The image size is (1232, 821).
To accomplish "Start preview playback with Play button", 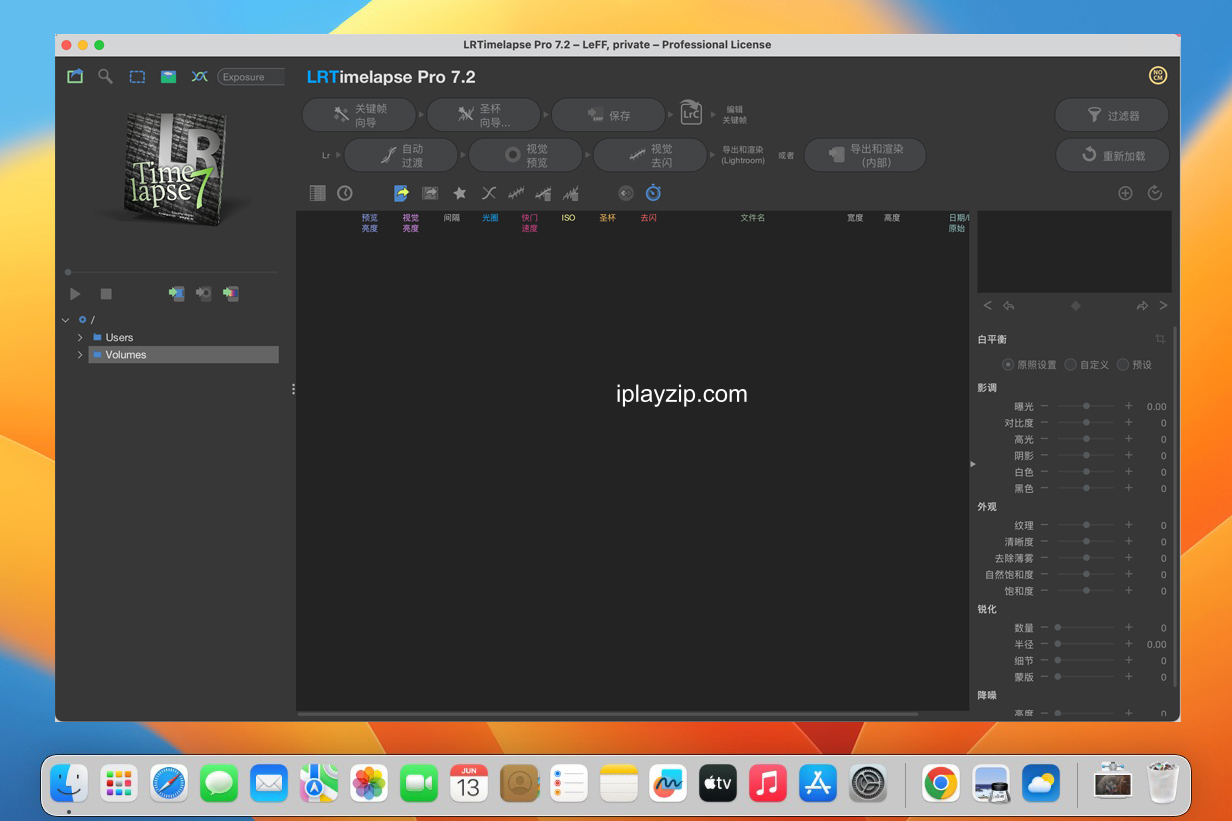I will pos(75,294).
